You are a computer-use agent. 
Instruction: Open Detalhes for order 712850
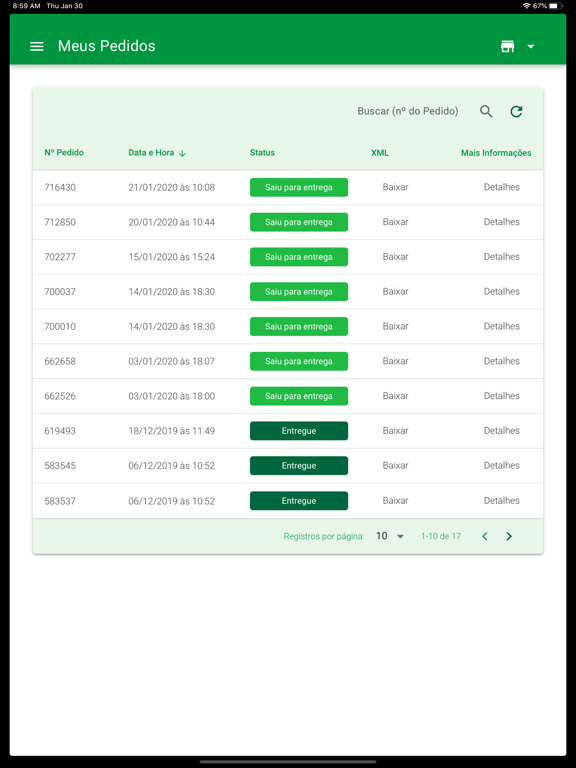502,222
